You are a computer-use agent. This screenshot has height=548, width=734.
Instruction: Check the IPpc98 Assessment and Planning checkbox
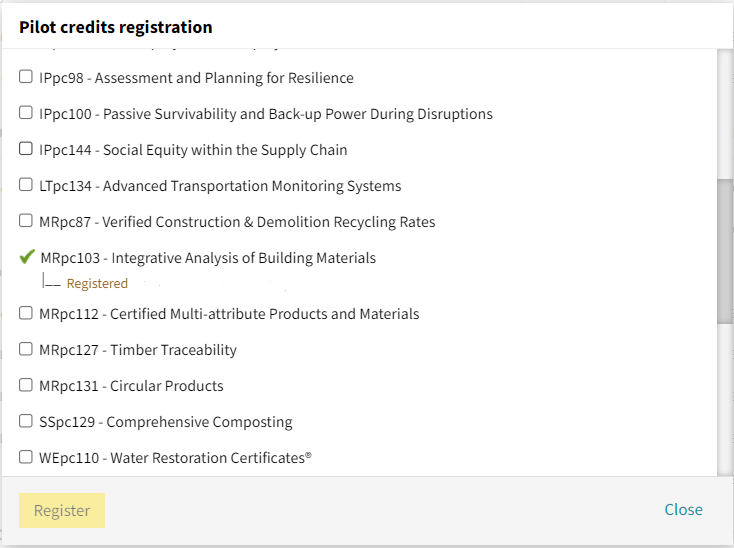pyautogui.click(x=26, y=76)
